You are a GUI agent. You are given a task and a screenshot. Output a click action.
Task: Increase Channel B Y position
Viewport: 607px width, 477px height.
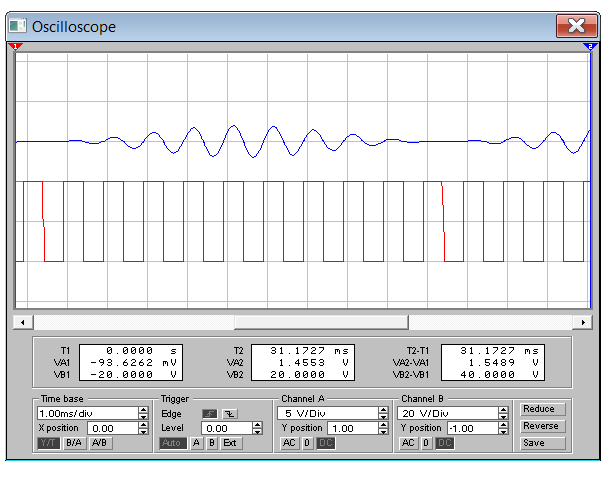coord(503,425)
